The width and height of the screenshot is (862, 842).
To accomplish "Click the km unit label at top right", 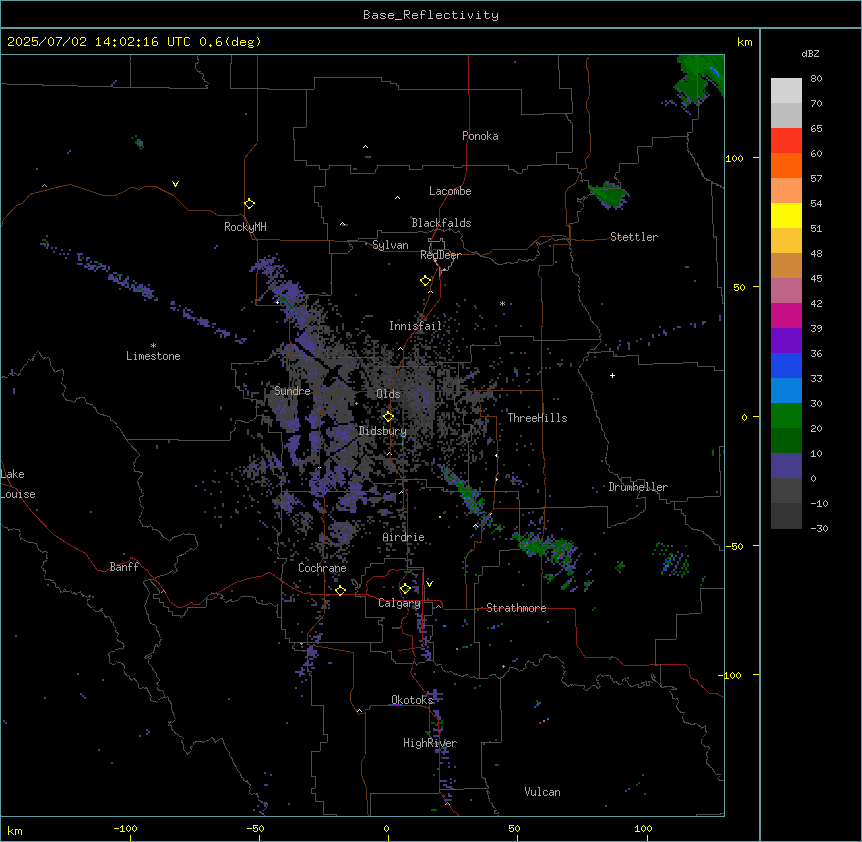I will click(x=744, y=42).
